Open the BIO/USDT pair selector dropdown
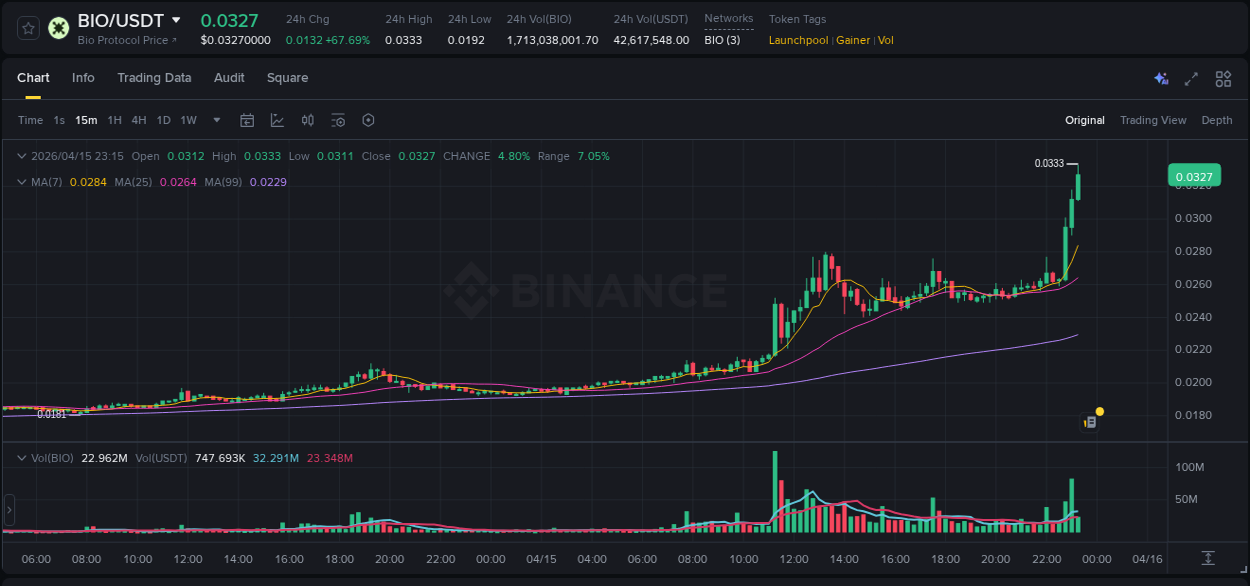The height and width of the screenshot is (586, 1250). tap(175, 19)
